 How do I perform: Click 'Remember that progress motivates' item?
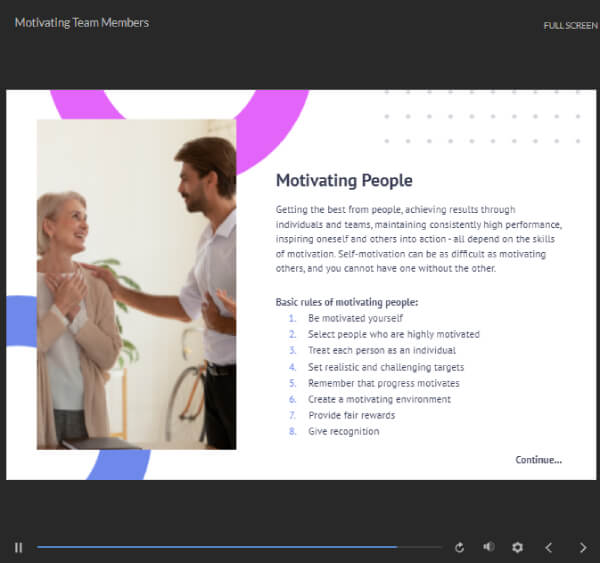click(x=383, y=383)
